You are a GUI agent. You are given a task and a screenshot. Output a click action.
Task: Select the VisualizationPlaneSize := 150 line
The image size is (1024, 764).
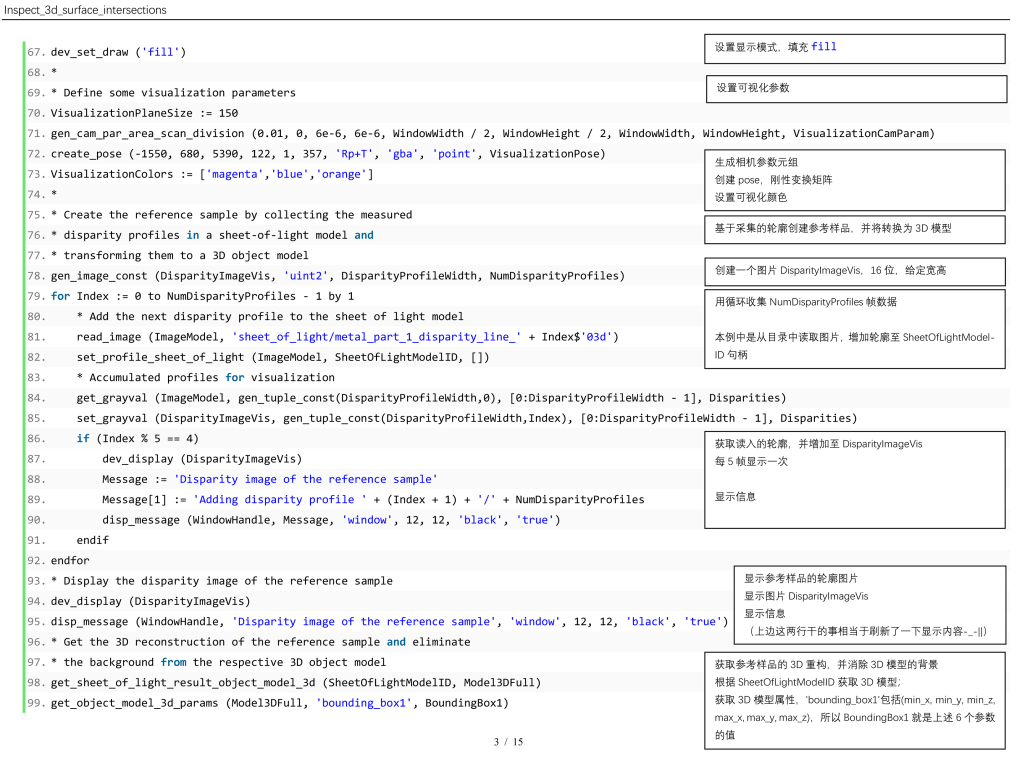click(x=144, y=113)
